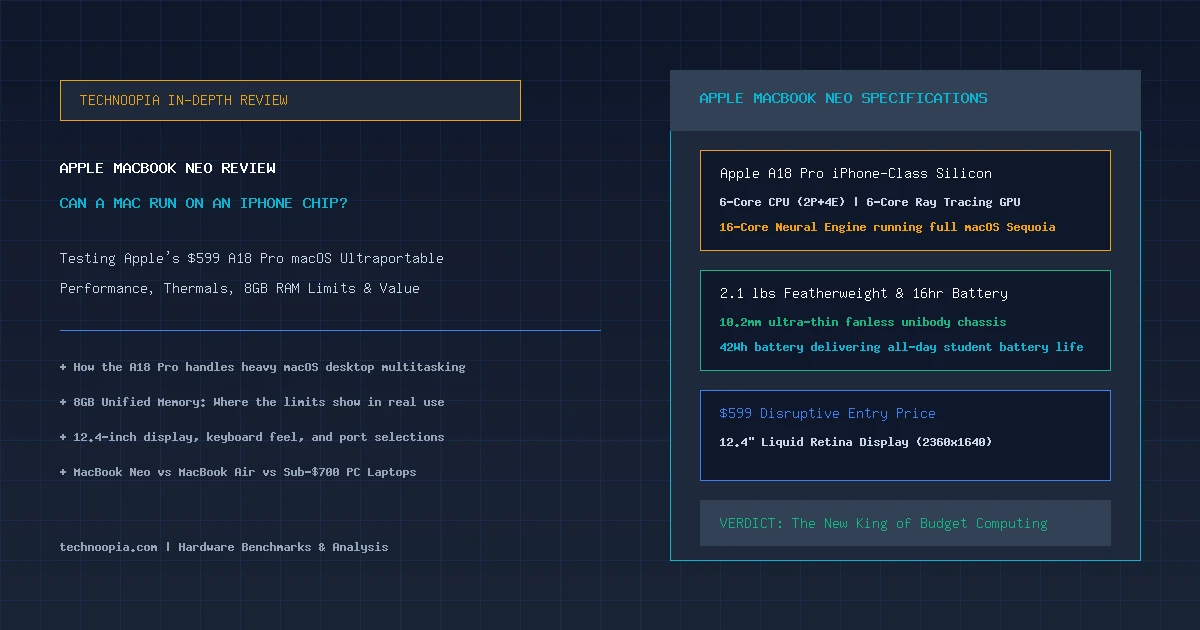Click the 8GB Unified Memory limits bullet
The image size is (1200, 630).
[x=252, y=402]
